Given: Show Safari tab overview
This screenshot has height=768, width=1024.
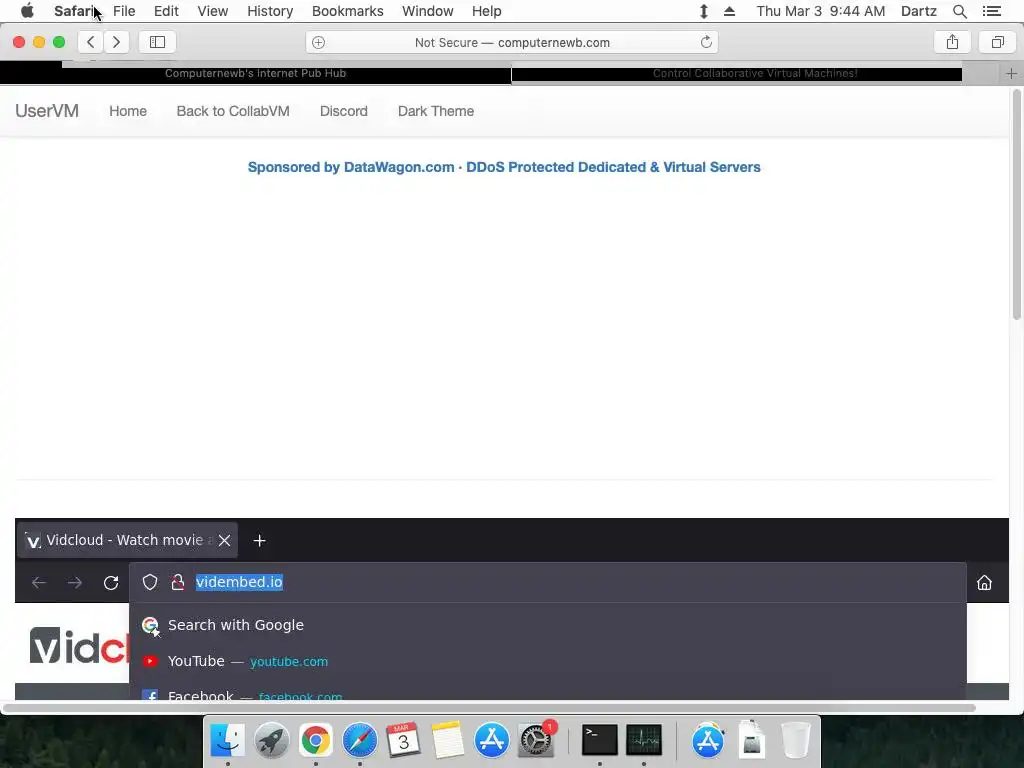Looking at the screenshot, I should tap(997, 42).
